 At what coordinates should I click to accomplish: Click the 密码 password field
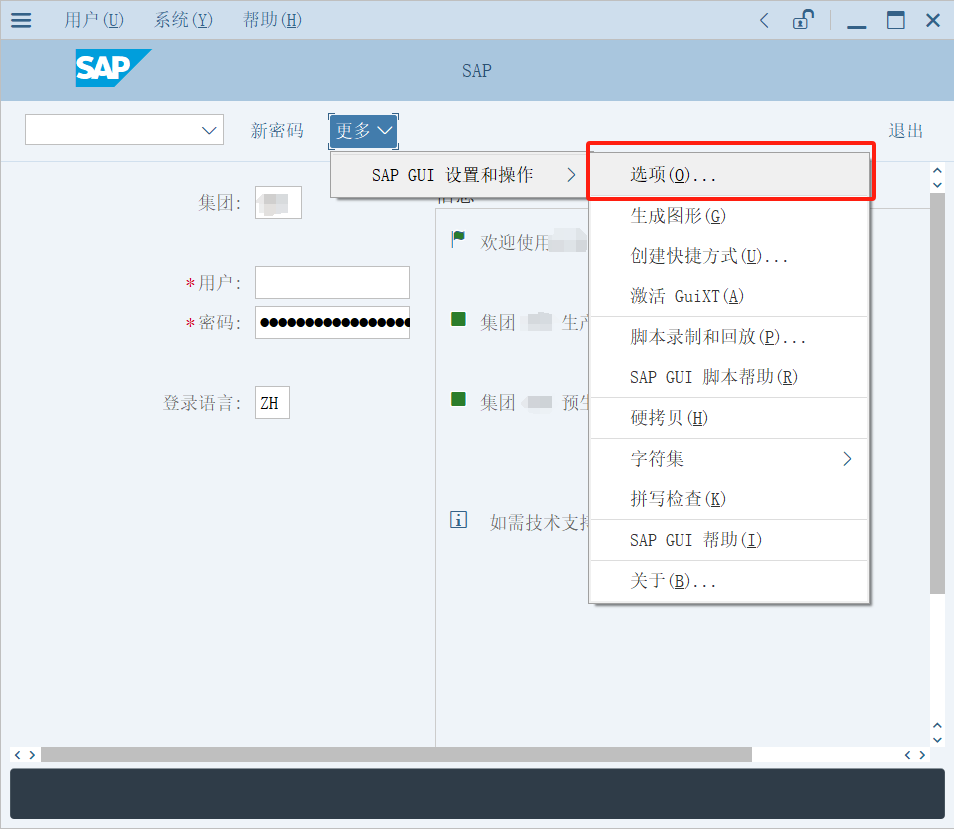pos(332,322)
